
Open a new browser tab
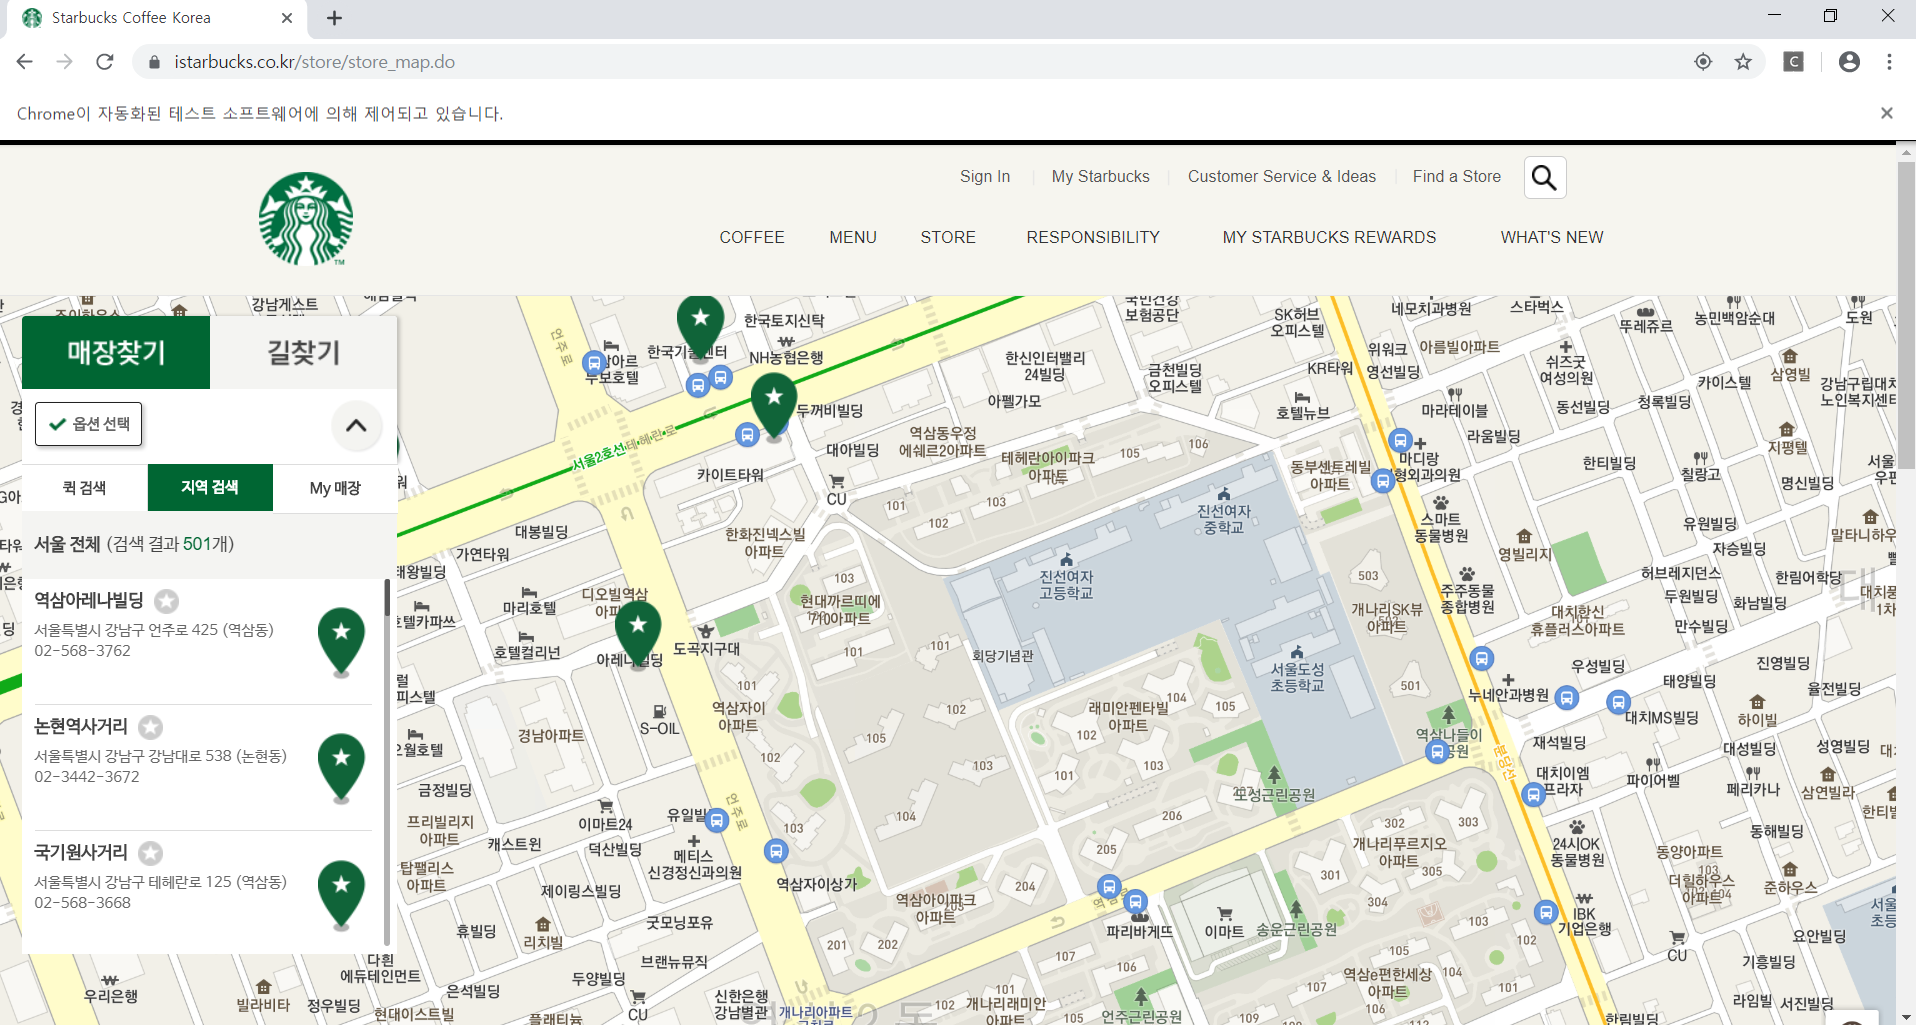334,18
